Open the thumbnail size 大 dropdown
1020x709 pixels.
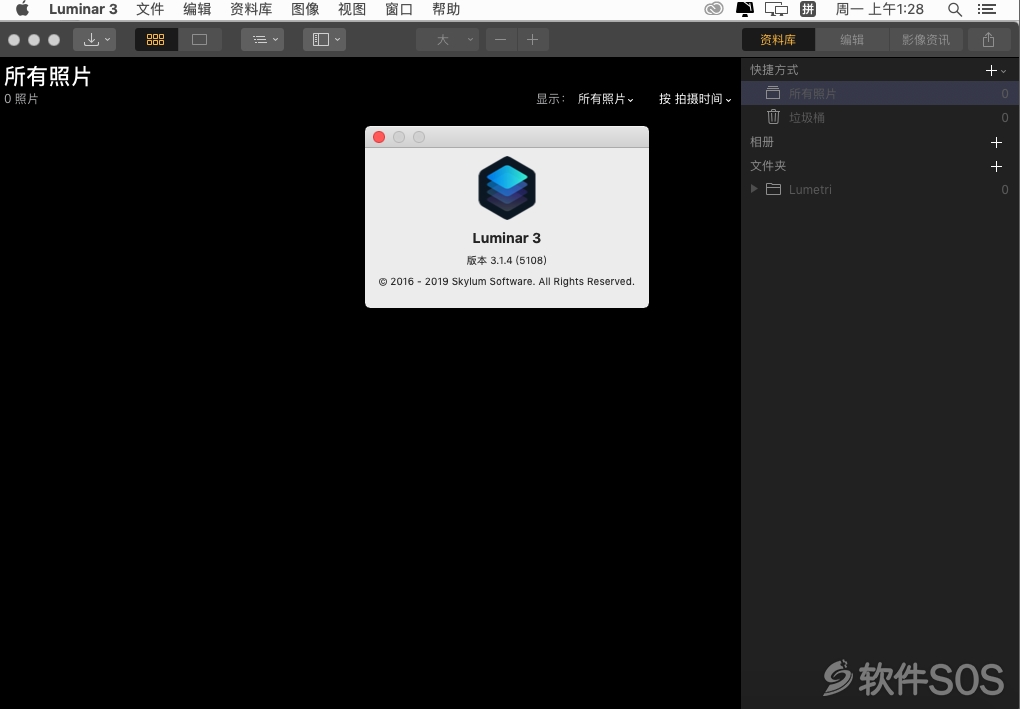(448, 40)
